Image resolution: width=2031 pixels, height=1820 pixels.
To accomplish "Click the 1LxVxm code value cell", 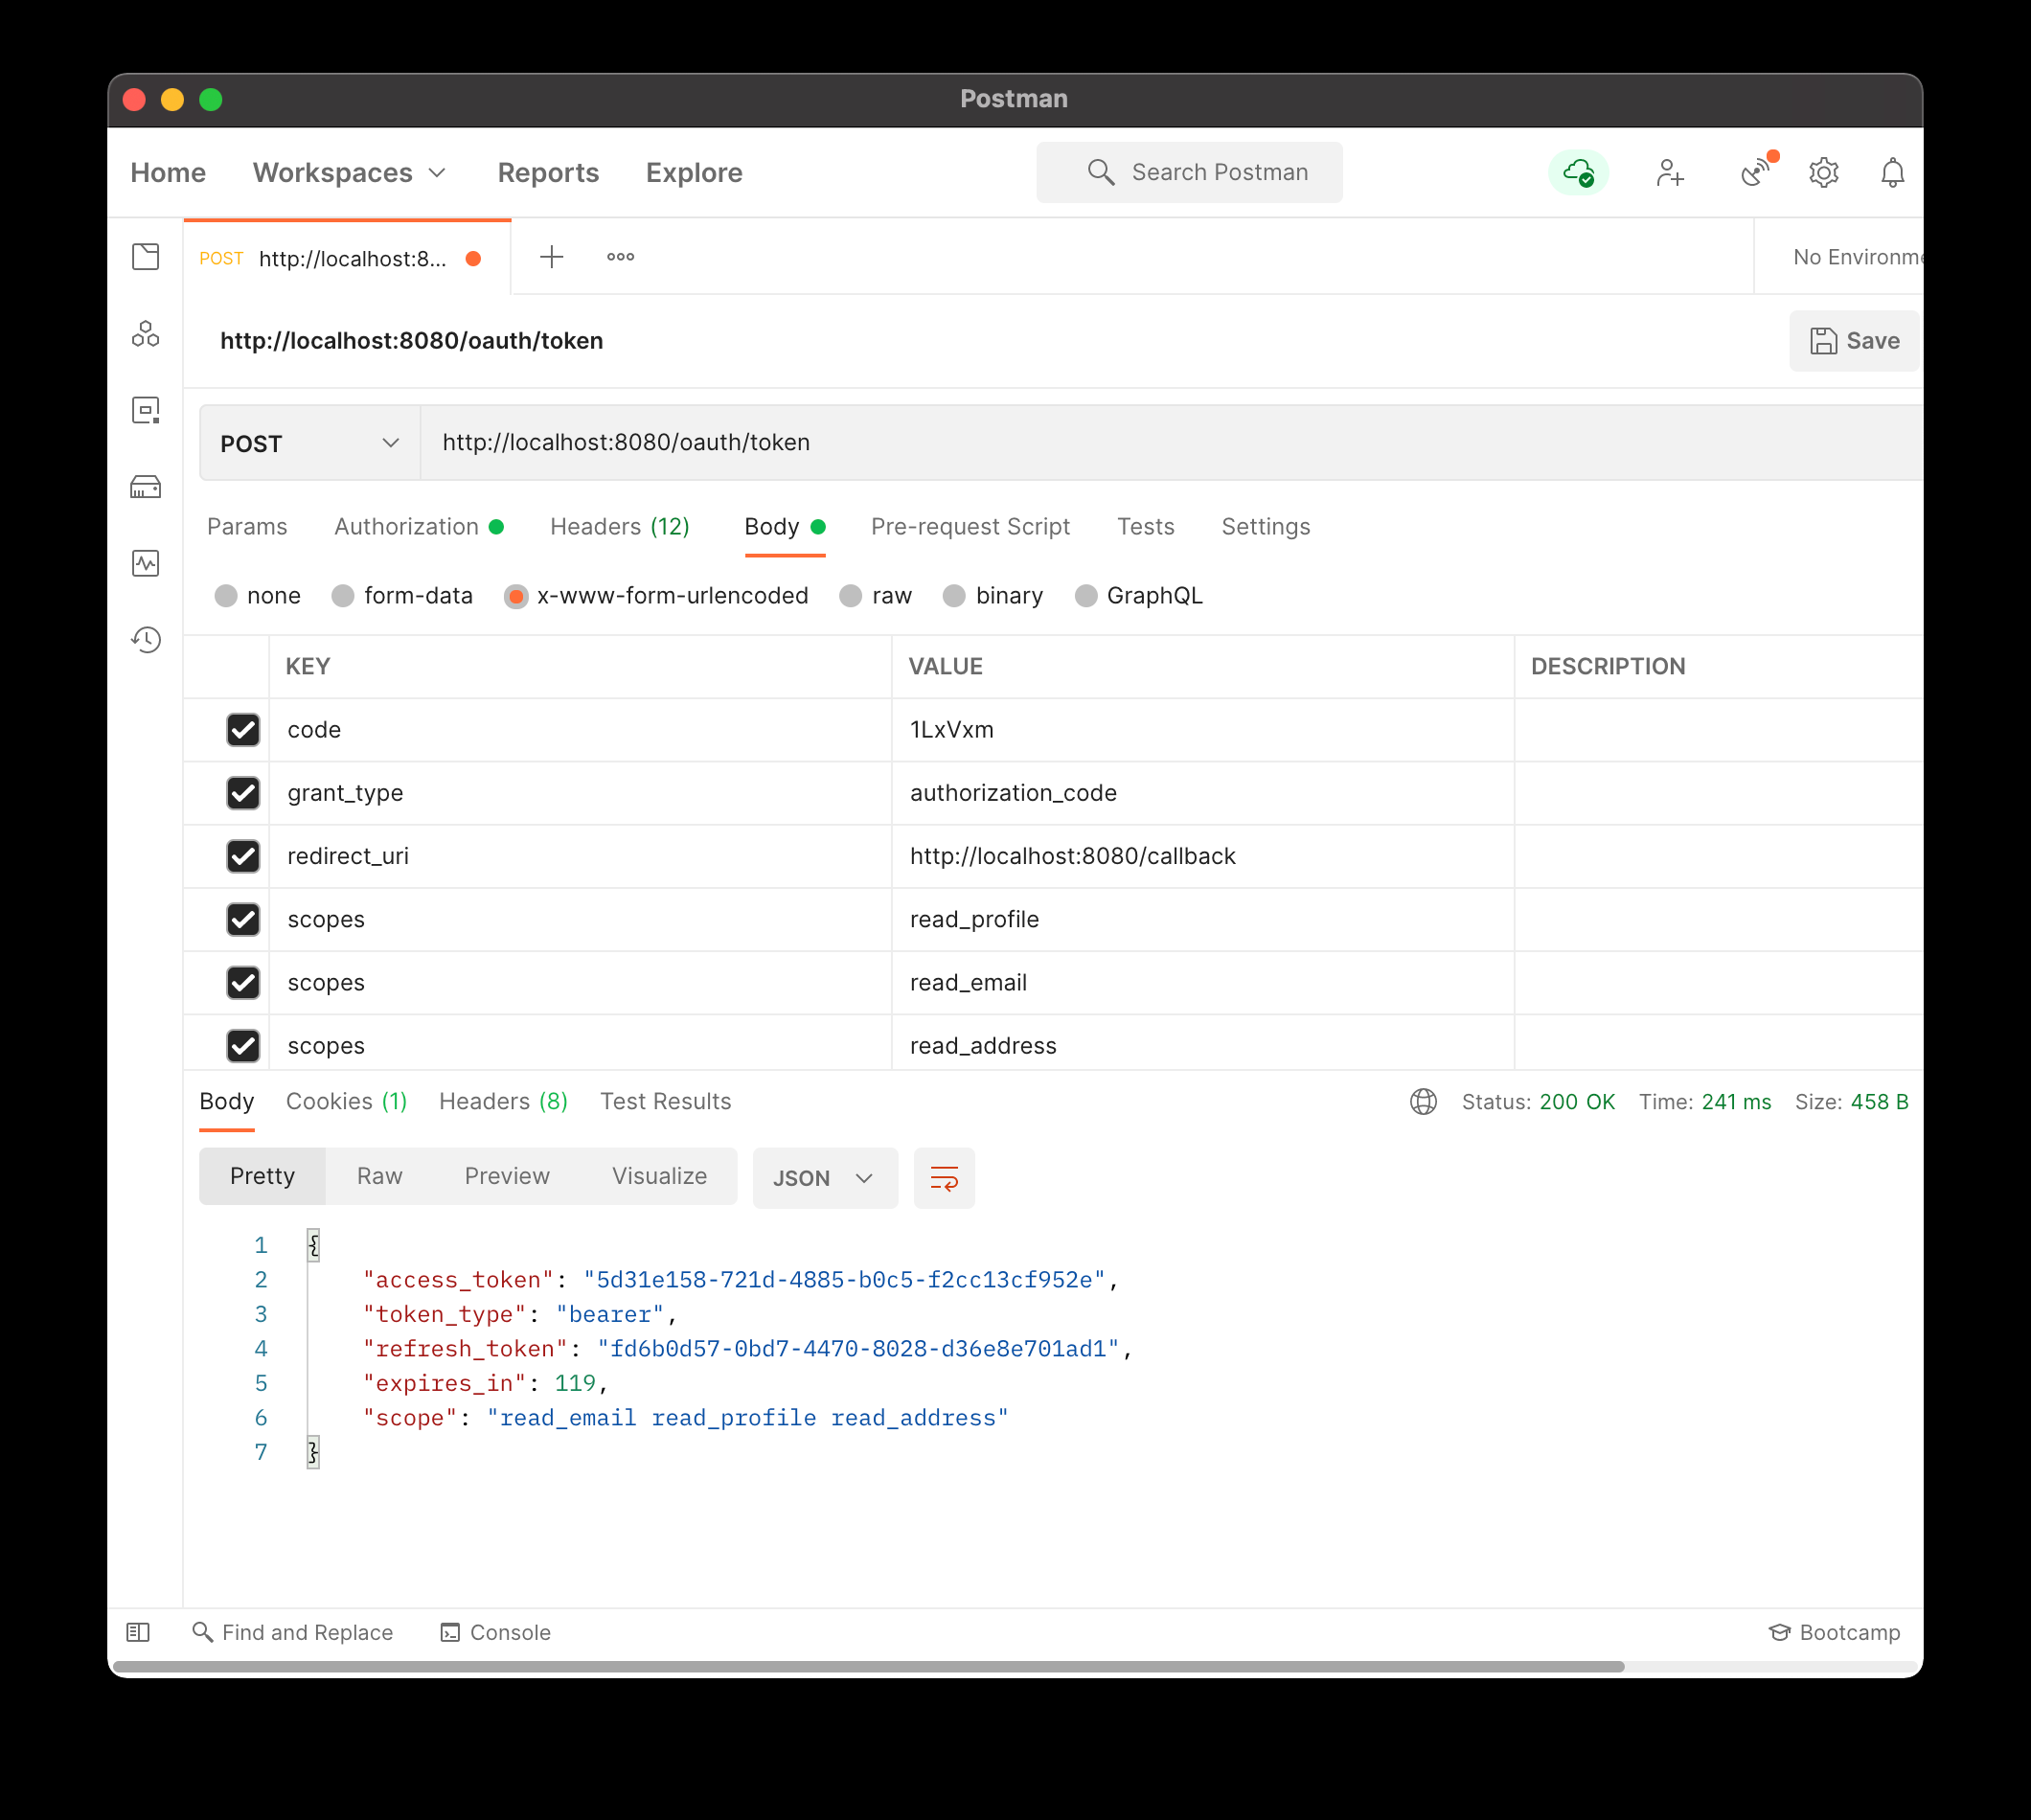I will (1203, 730).
